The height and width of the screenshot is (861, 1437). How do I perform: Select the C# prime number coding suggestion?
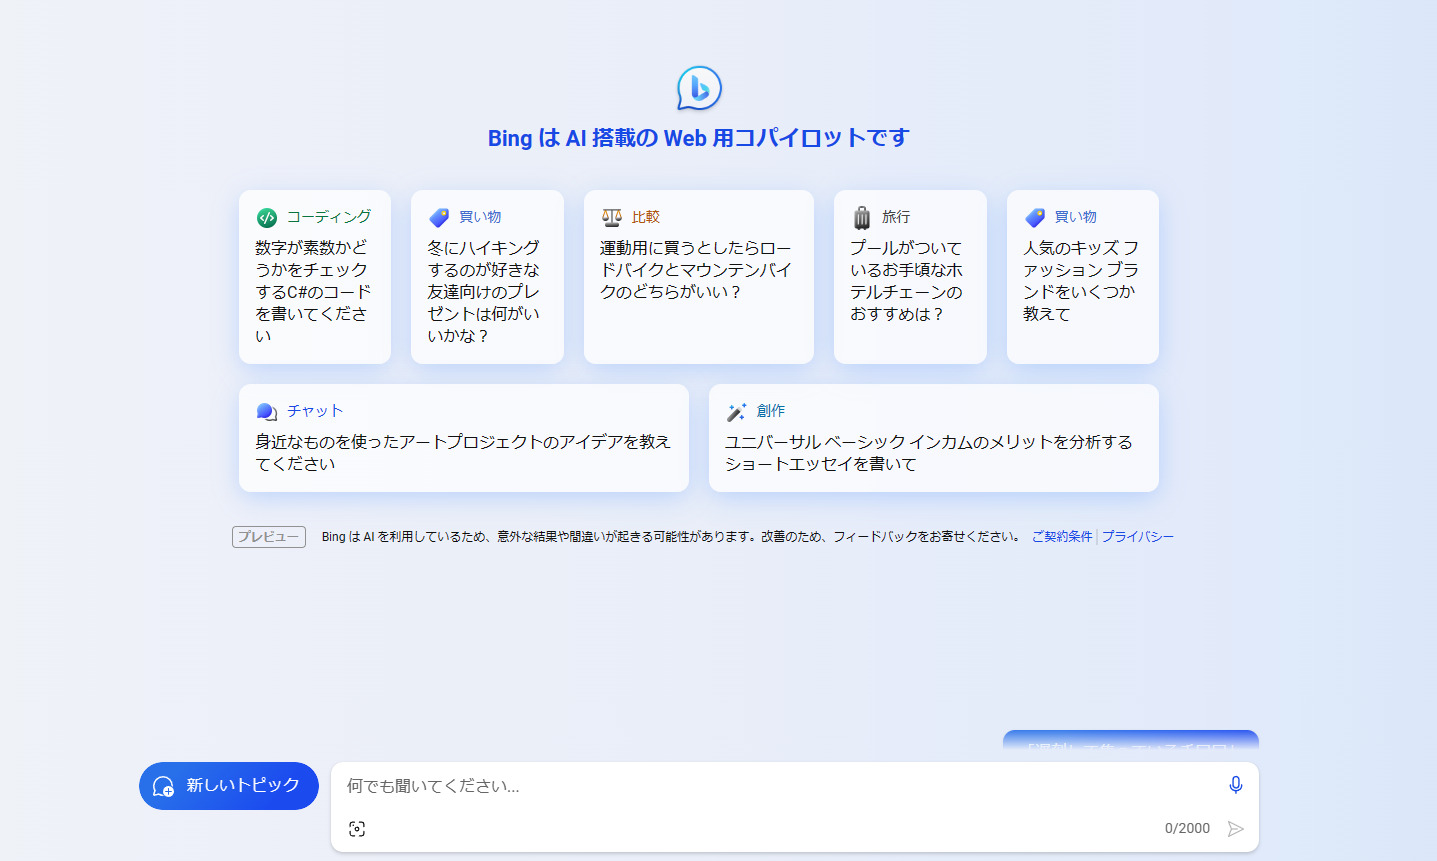click(315, 277)
